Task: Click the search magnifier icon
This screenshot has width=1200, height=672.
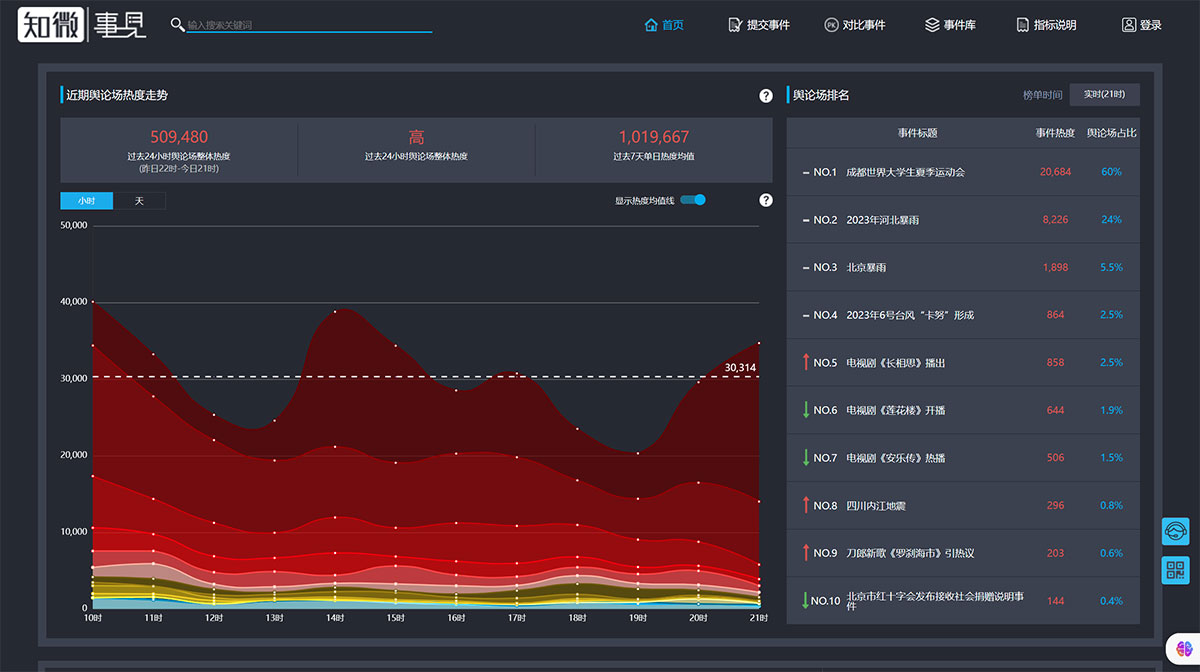Action: coord(177,24)
